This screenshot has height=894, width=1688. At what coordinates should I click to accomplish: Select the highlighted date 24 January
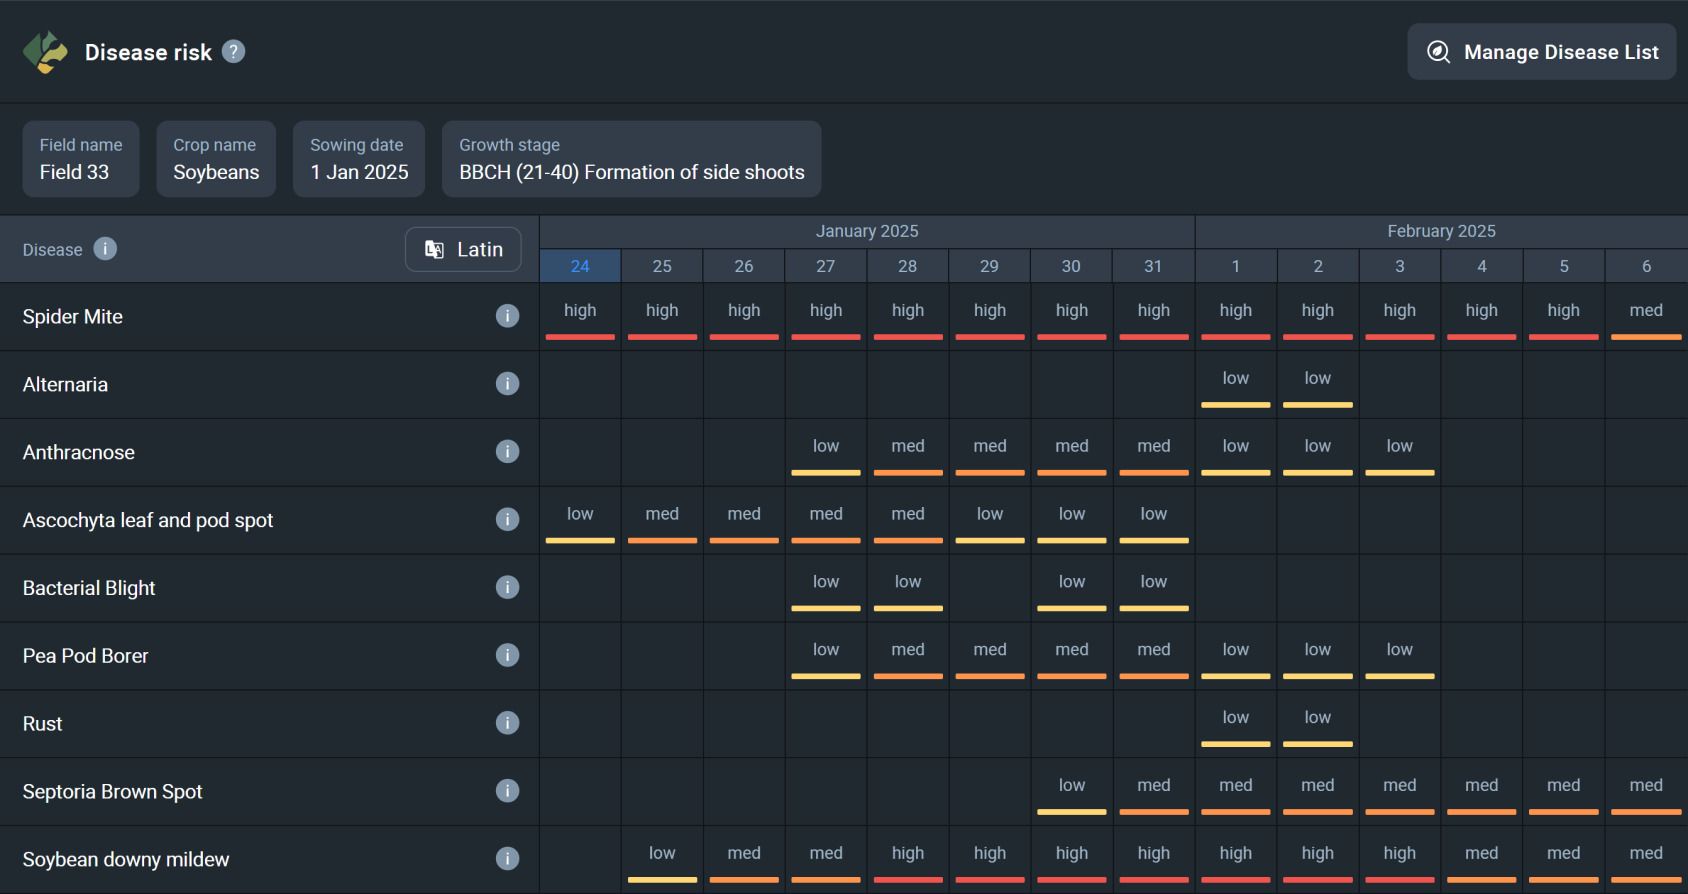click(x=580, y=266)
